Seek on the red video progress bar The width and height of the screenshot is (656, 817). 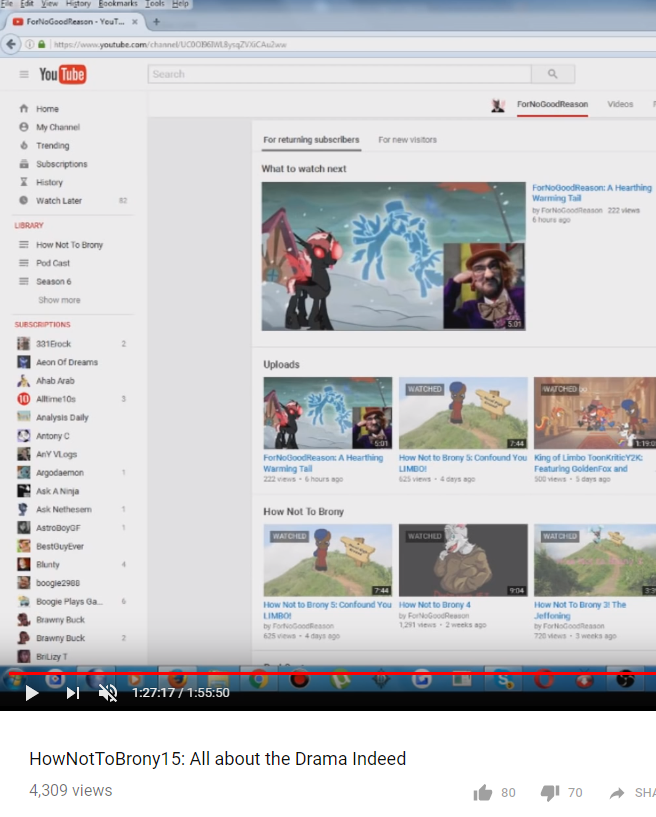tap(331, 673)
